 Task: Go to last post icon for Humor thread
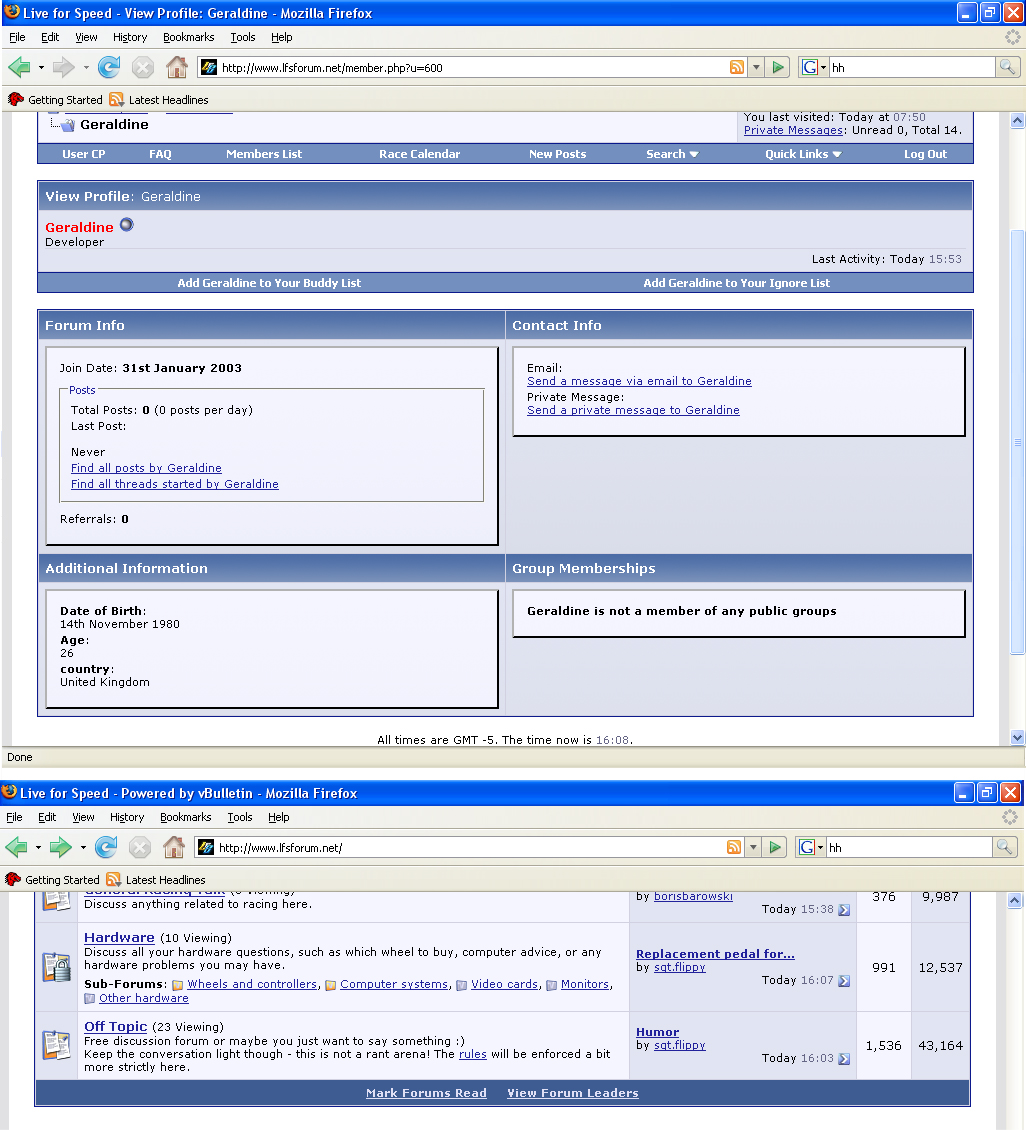844,1059
